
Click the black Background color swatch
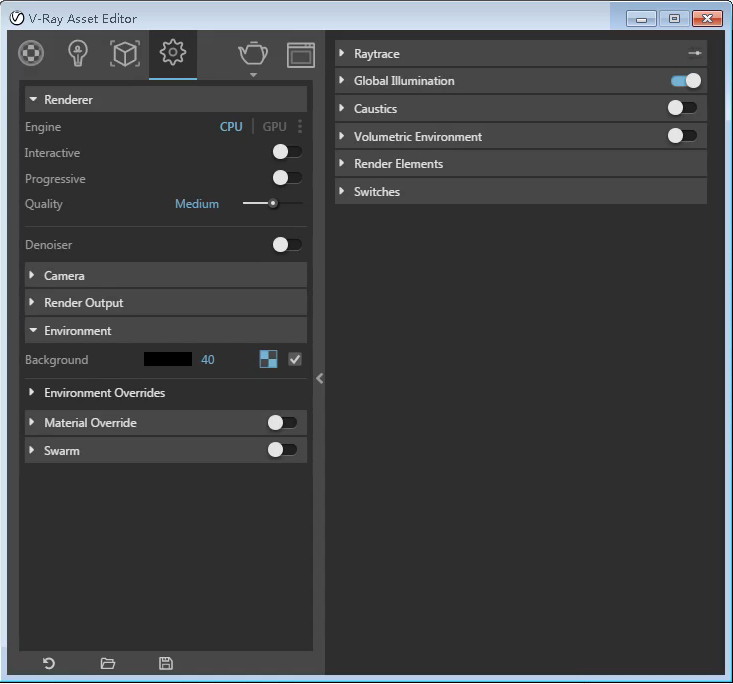pos(168,359)
